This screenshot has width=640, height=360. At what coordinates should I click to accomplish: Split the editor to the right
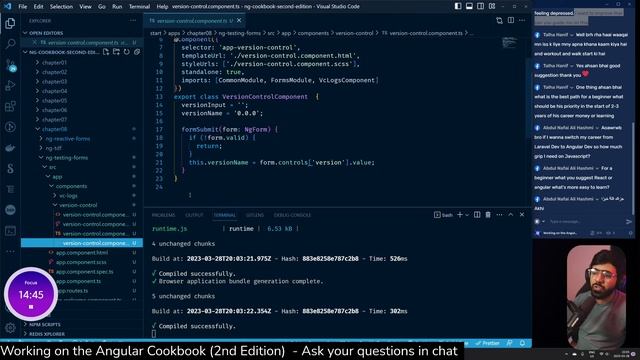[511, 20]
